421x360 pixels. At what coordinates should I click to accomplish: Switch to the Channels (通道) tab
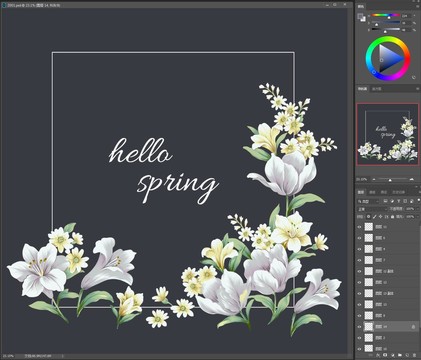click(x=372, y=192)
